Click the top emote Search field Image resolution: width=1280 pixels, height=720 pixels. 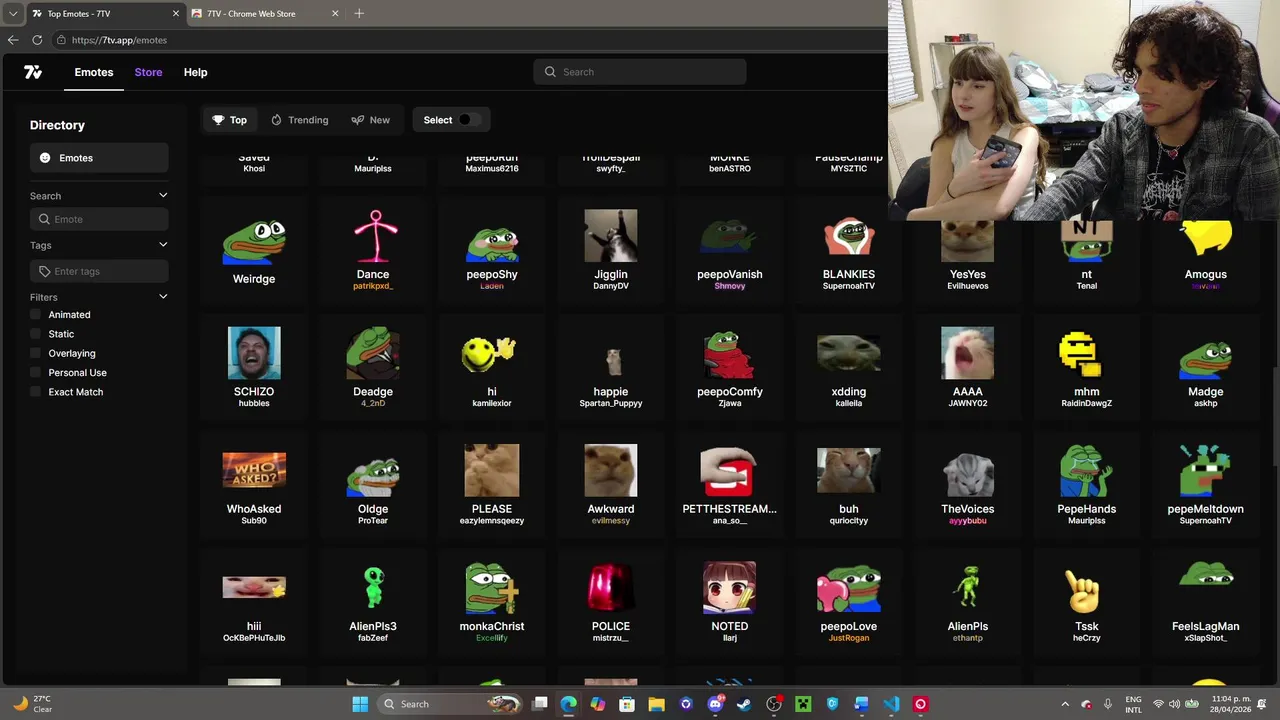coord(640,72)
